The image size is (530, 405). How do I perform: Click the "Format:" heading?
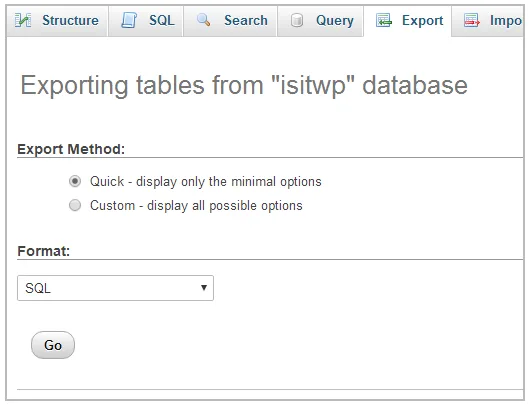click(x=44, y=251)
